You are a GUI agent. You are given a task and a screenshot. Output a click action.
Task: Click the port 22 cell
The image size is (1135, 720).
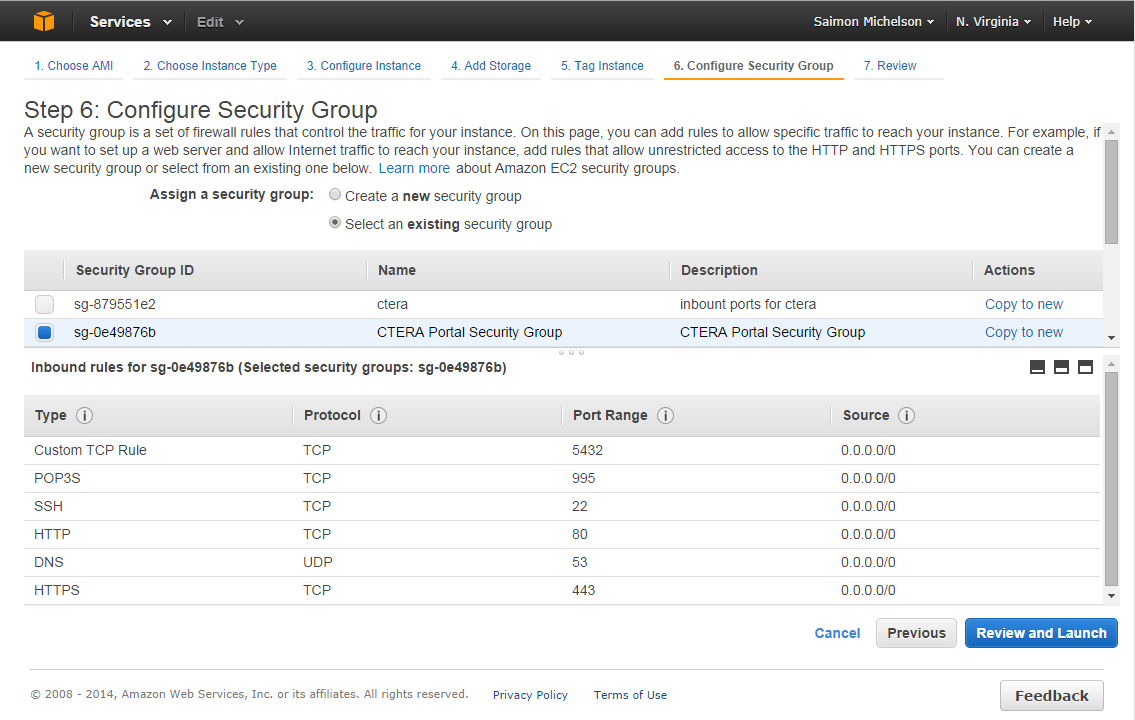coord(580,507)
